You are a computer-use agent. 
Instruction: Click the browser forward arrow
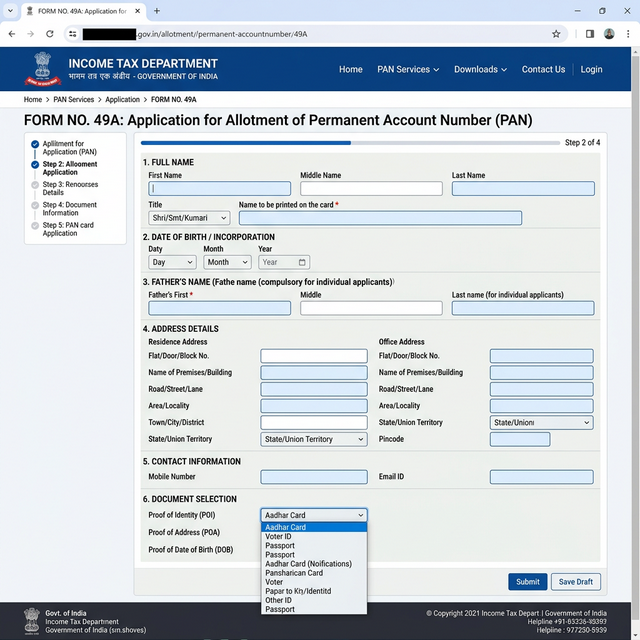pos(31,34)
